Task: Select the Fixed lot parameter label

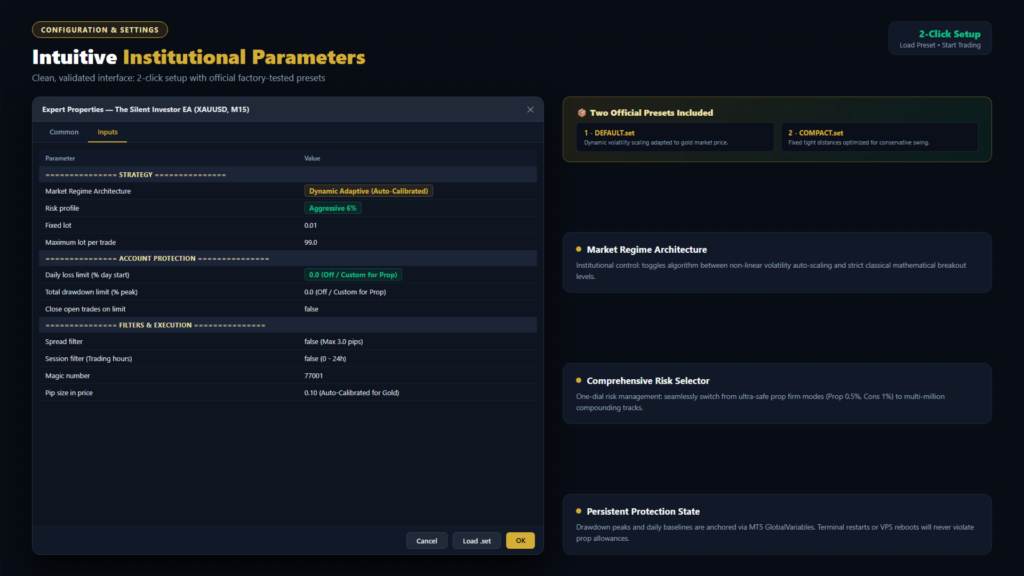Action: tap(58, 225)
